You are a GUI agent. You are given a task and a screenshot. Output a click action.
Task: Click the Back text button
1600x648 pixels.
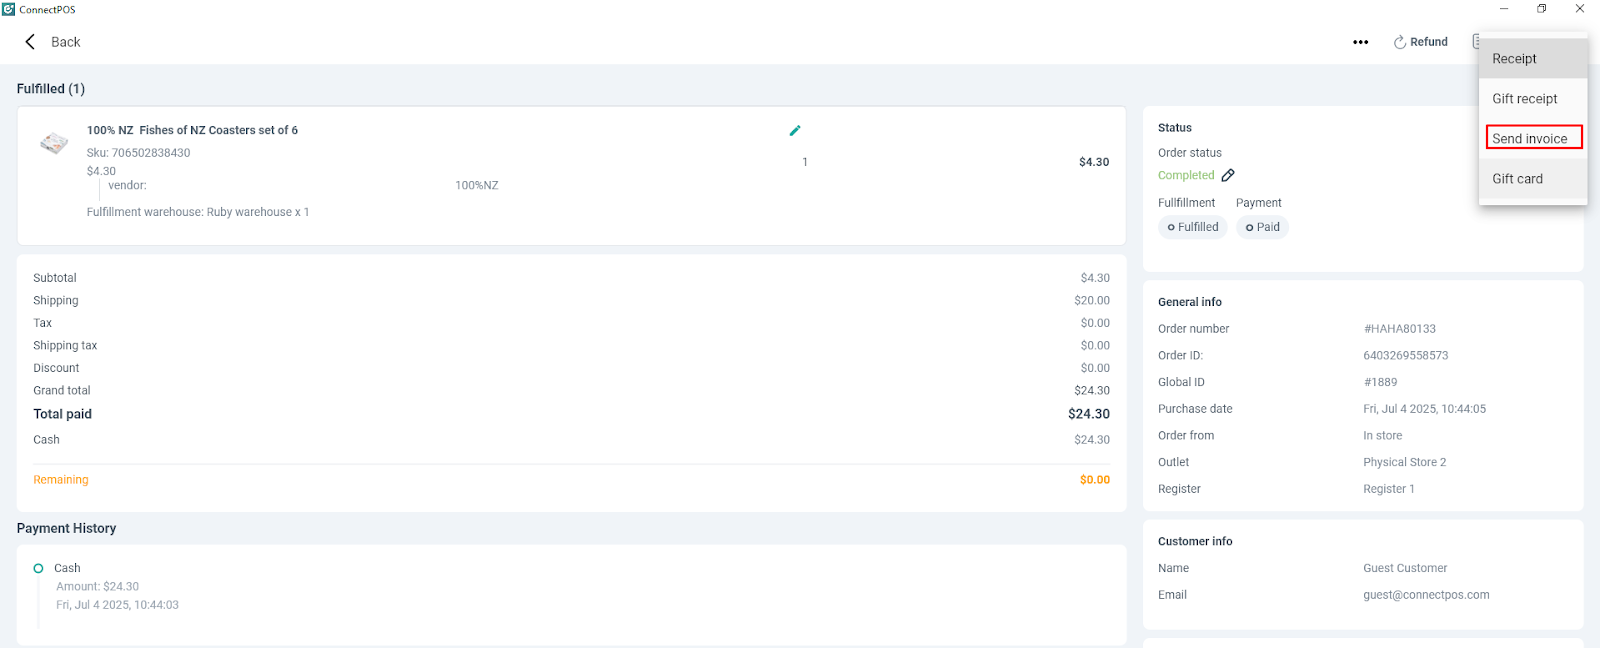click(66, 42)
